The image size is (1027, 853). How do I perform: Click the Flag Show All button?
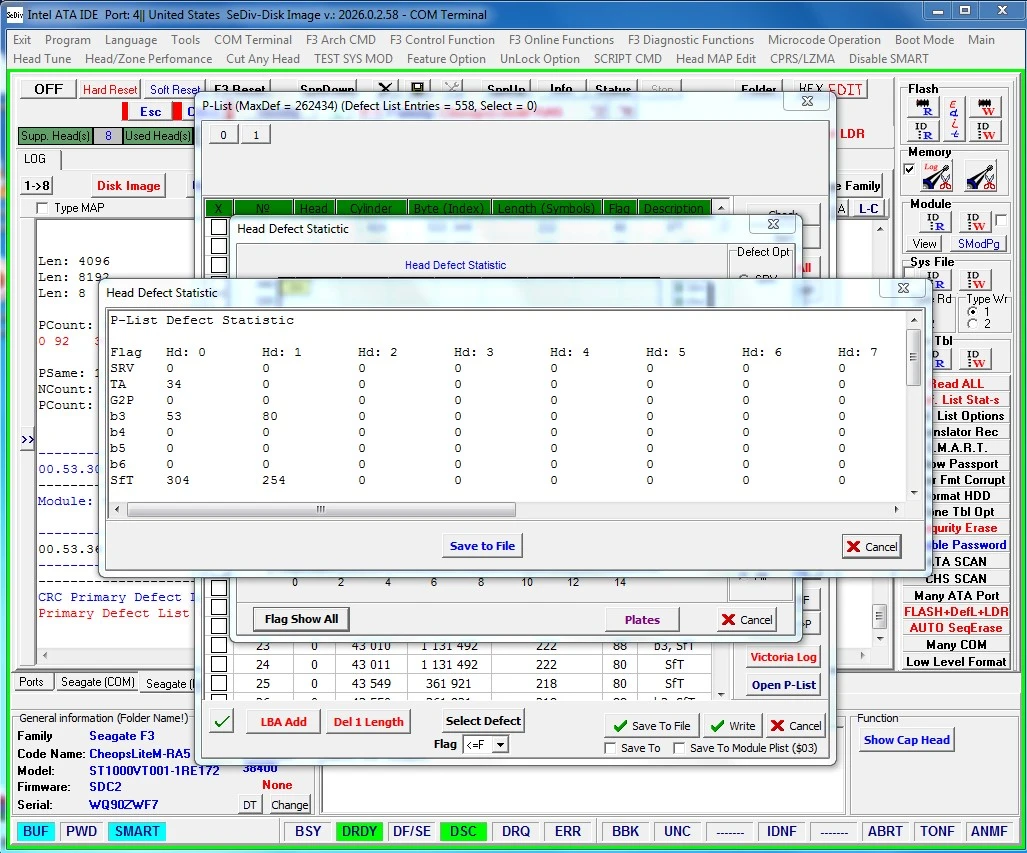[x=301, y=619]
